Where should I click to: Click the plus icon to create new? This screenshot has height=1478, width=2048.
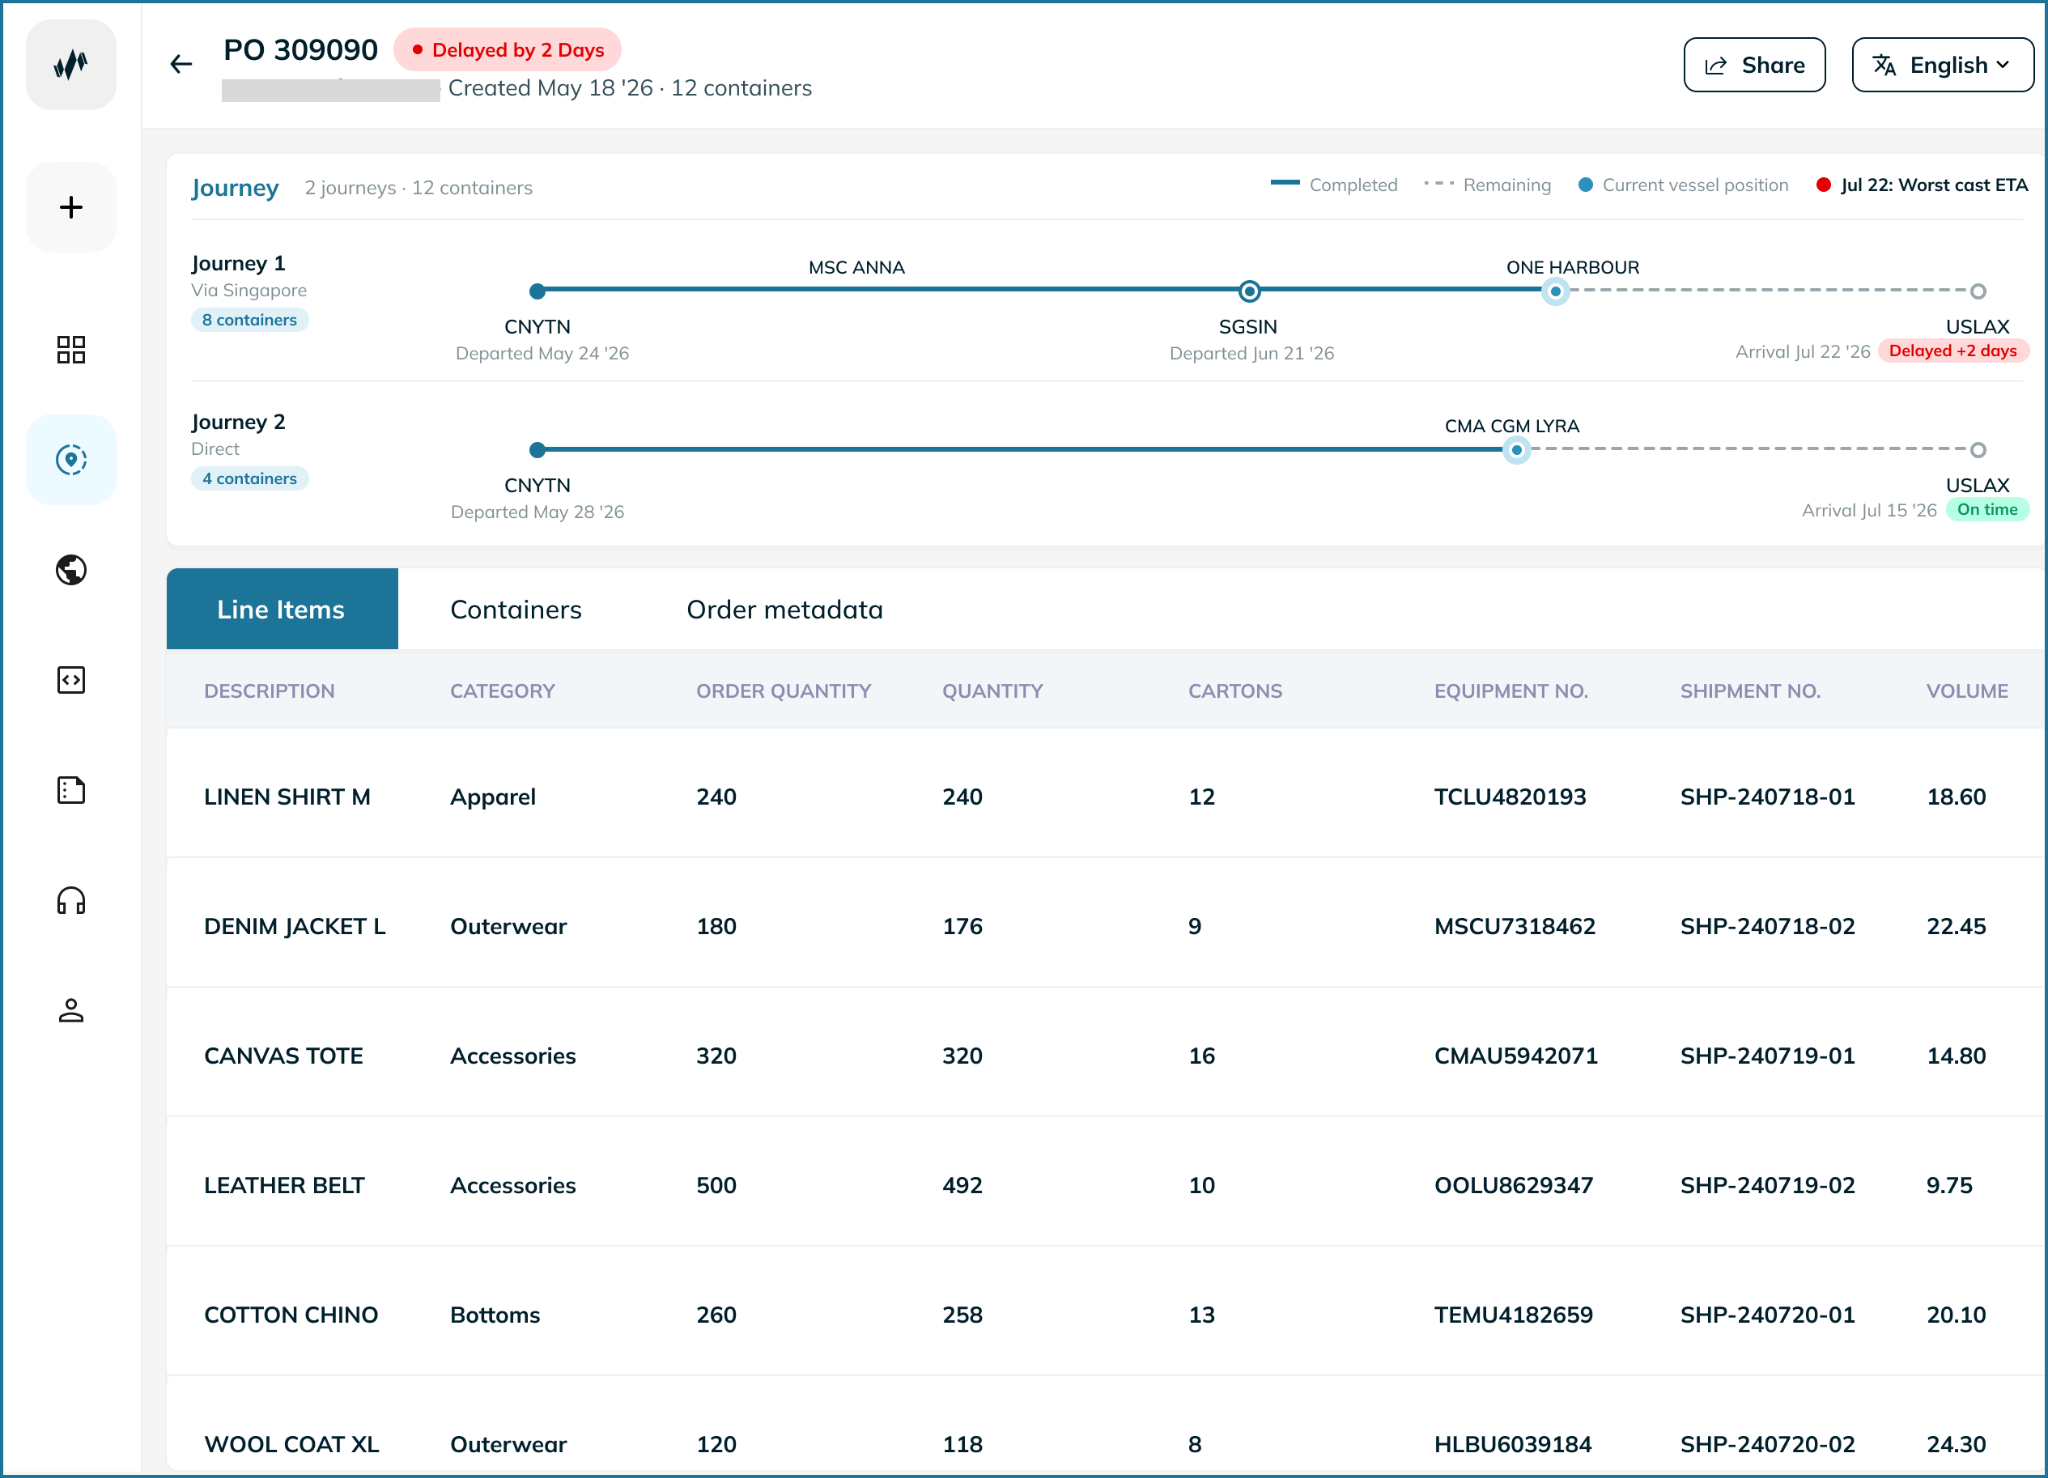point(71,207)
